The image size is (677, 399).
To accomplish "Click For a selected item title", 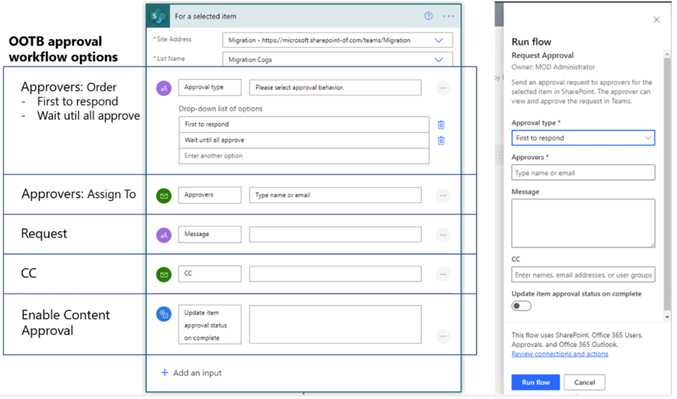I will point(206,16).
